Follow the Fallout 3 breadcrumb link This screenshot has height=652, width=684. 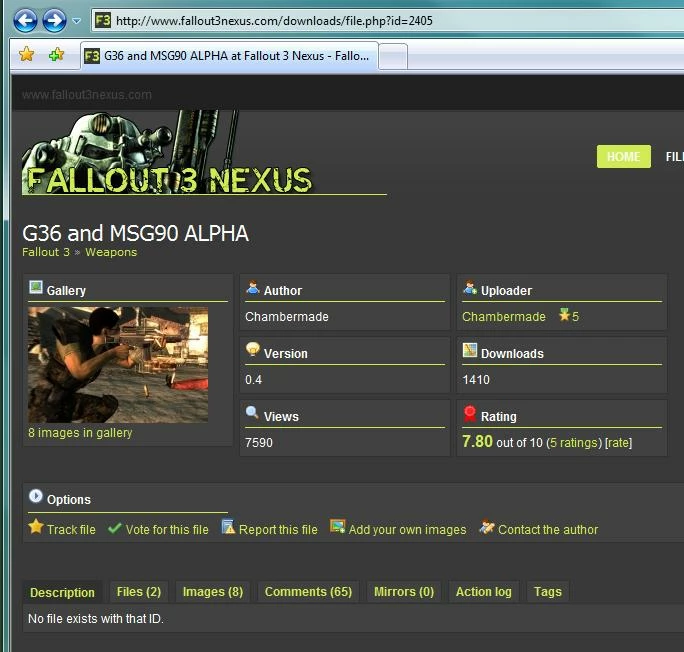click(46, 252)
